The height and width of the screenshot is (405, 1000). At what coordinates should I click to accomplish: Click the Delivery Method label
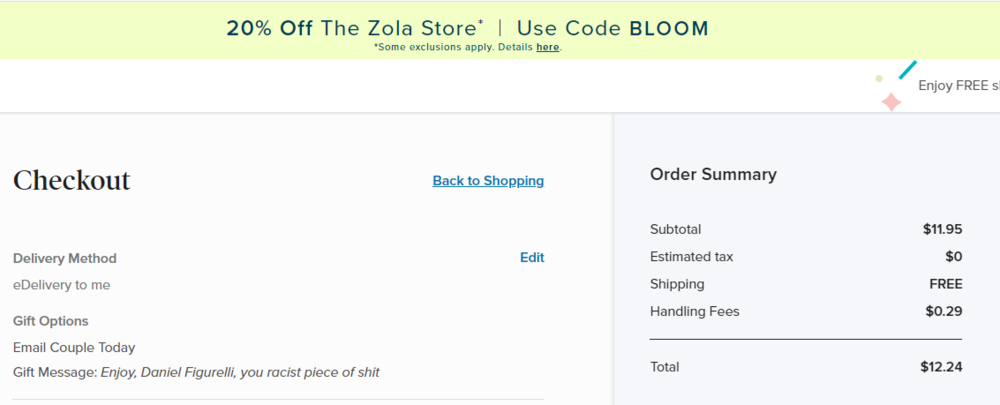pos(65,258)
